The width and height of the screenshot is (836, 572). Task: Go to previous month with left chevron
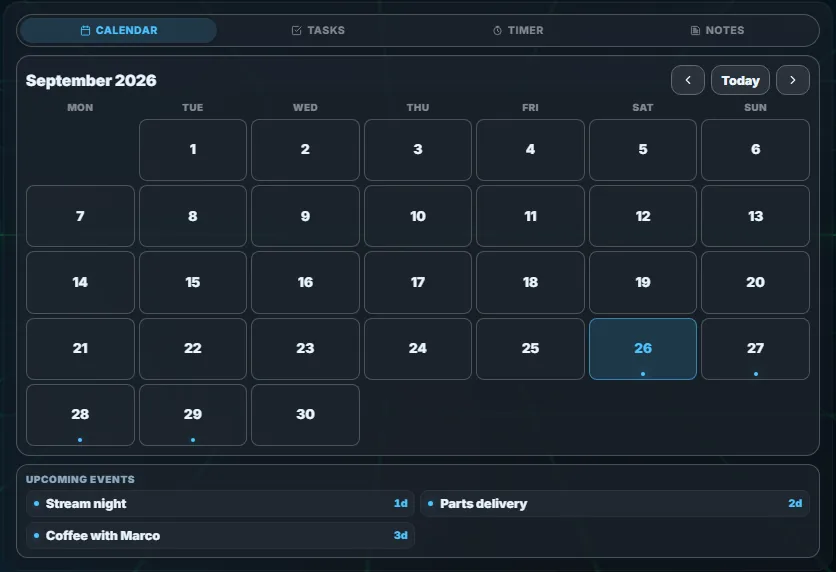point(688,80)
